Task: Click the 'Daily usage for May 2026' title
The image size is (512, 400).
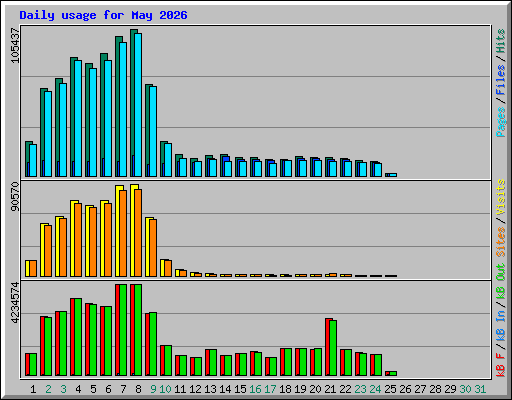Action: 103,15
